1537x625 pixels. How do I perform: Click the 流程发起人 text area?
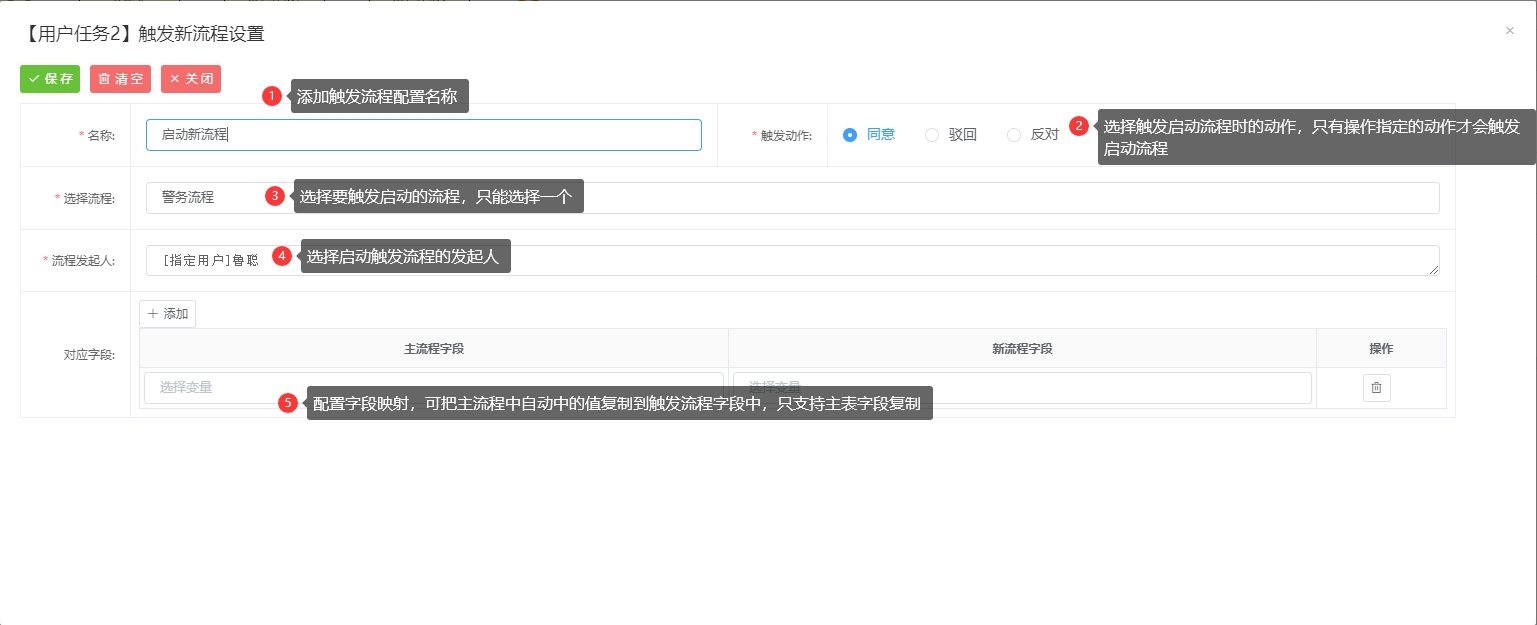(900, 260)
